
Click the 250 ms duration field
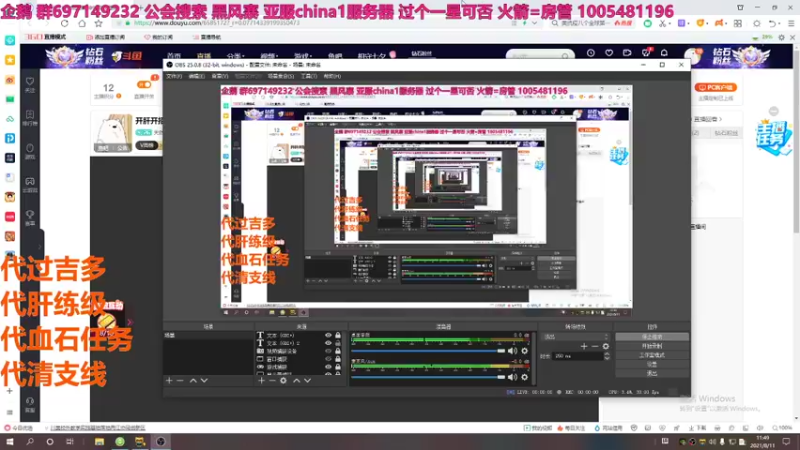pyautogui.click(x=578, y=356)
